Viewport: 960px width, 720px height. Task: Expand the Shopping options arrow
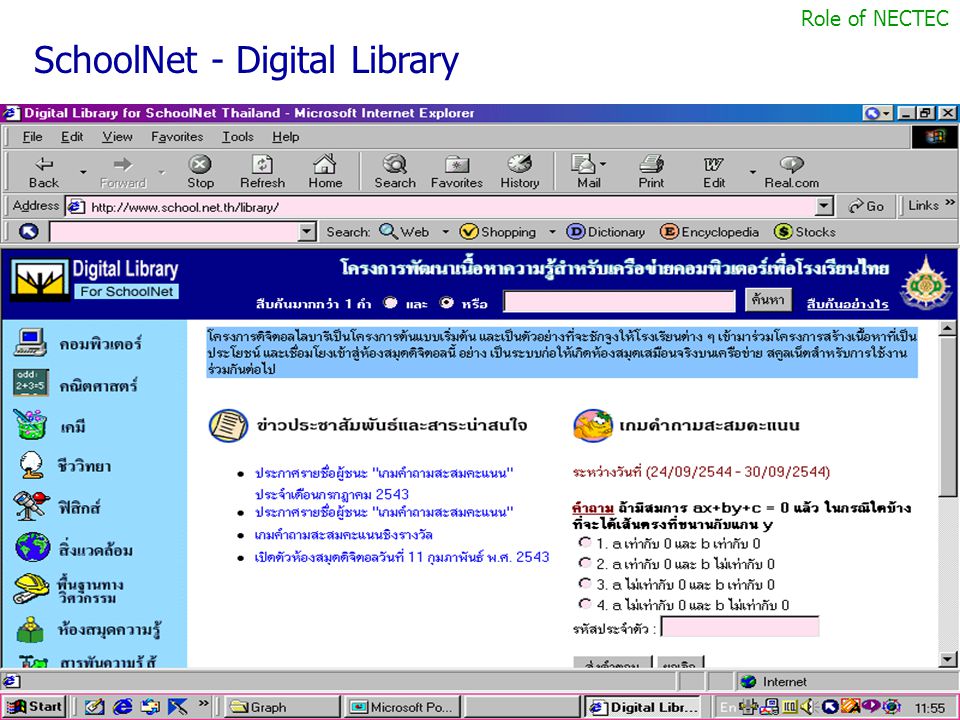(x=552, y=231)
